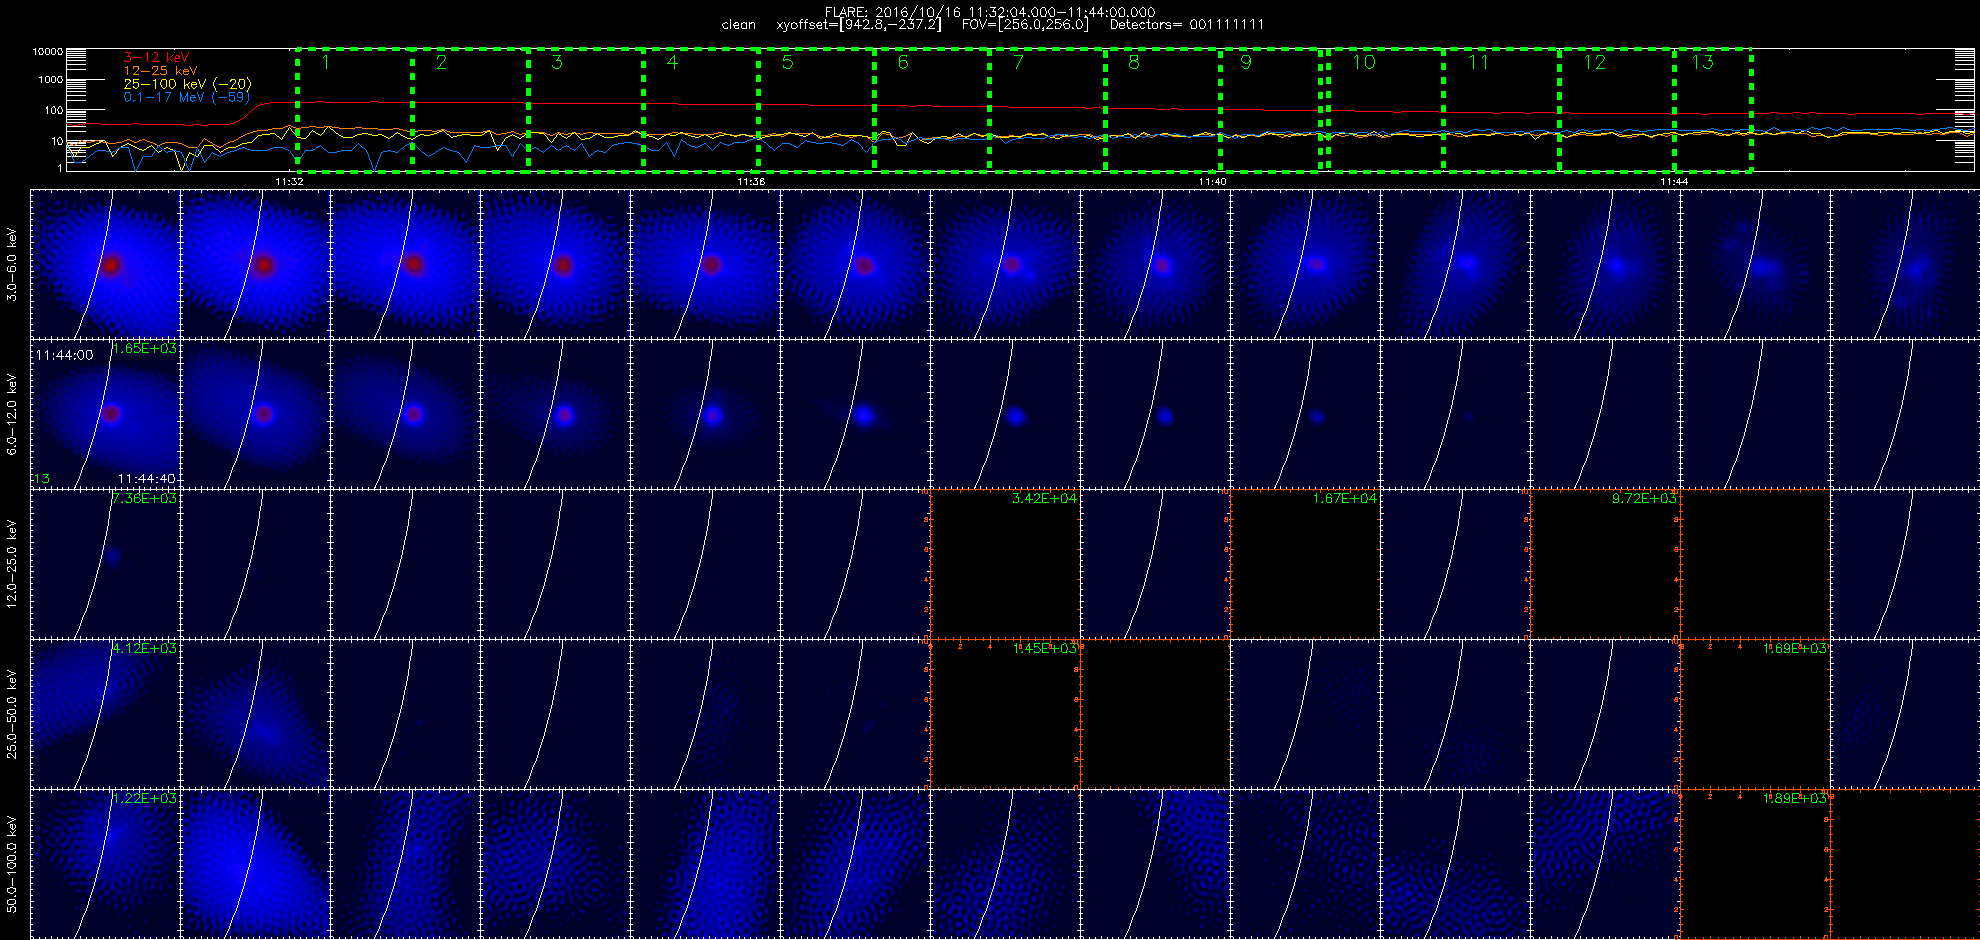Screen dimensions: 1980x940
Task: Open the 6.0-12.0 keV image for interval 4
Action: [x=555, y=413]
